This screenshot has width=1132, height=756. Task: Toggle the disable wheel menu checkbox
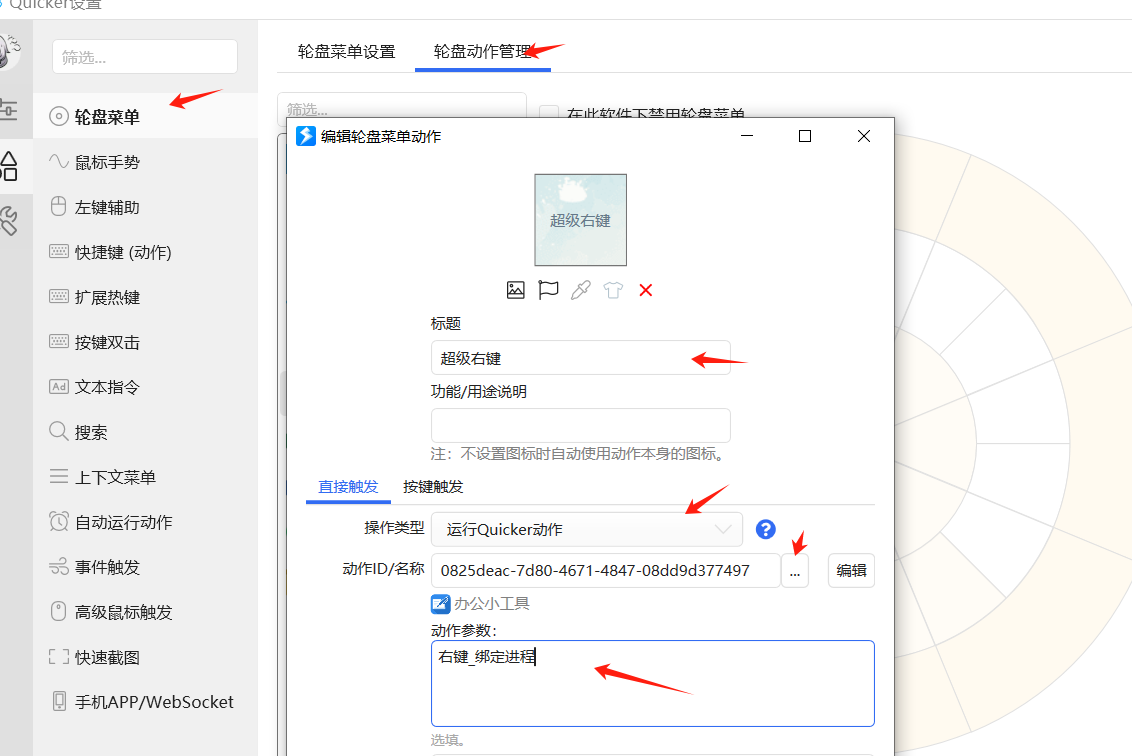coord(549,113)
